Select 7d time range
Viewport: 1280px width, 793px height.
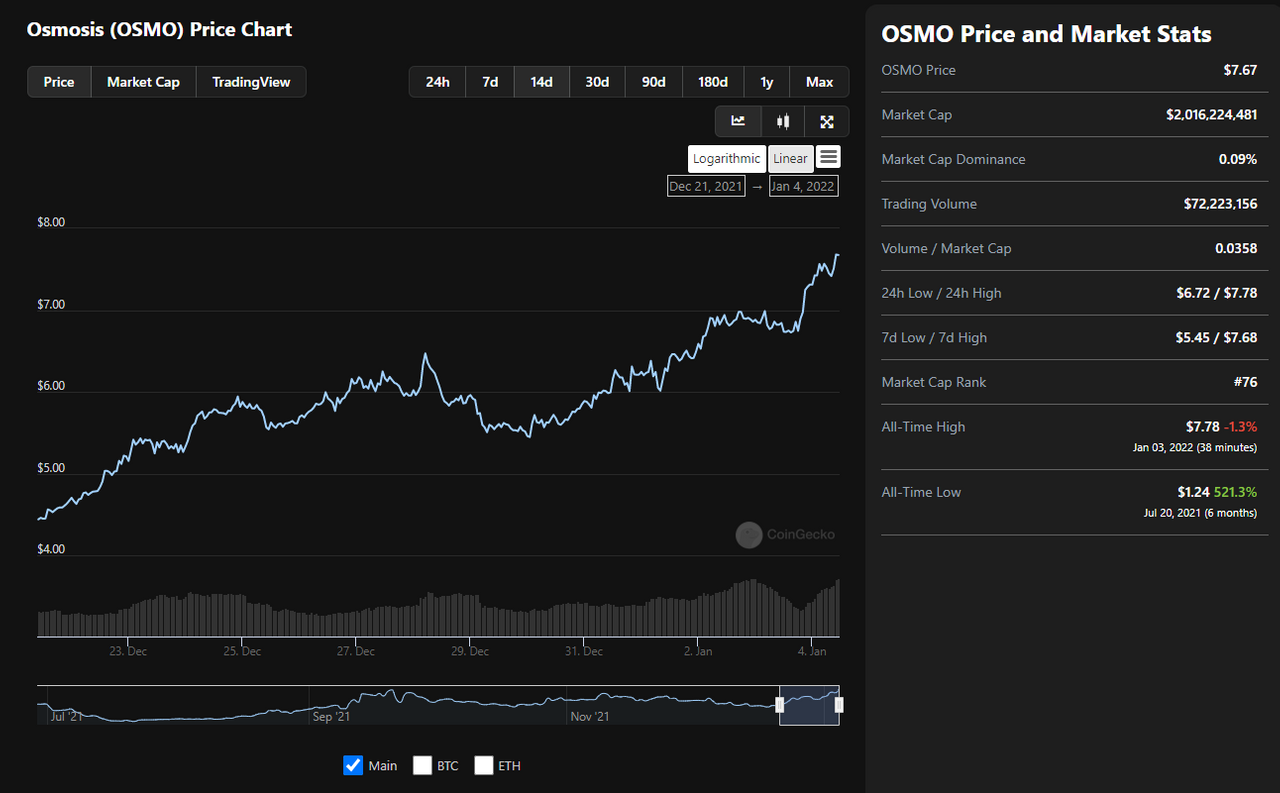tap(490, 82)
